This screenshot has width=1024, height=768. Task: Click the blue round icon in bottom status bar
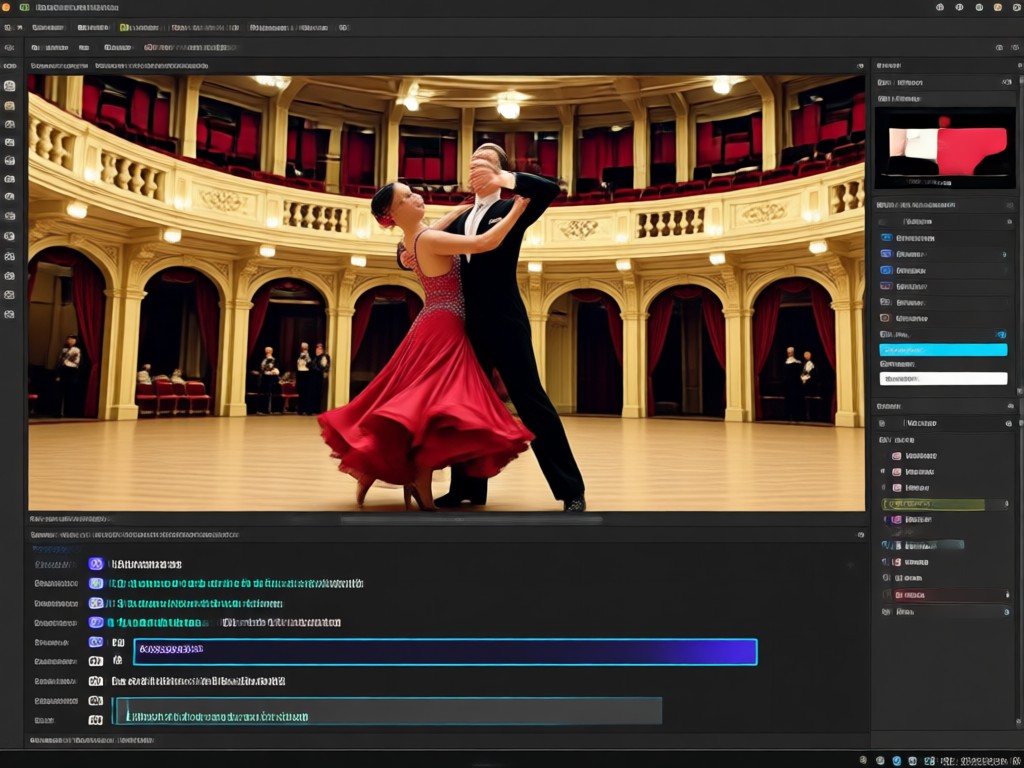coord(897,761)
